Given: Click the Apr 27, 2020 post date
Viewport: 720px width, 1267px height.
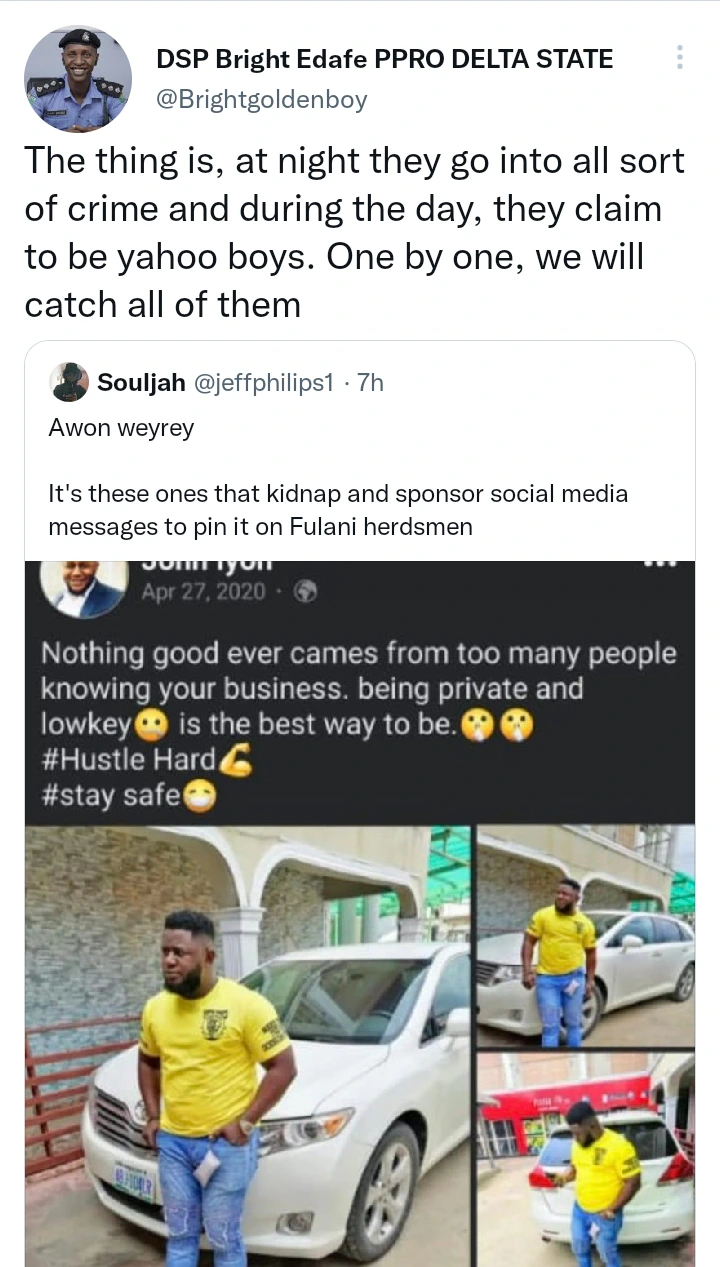Looking at the screenshot, I should (204, 591).
